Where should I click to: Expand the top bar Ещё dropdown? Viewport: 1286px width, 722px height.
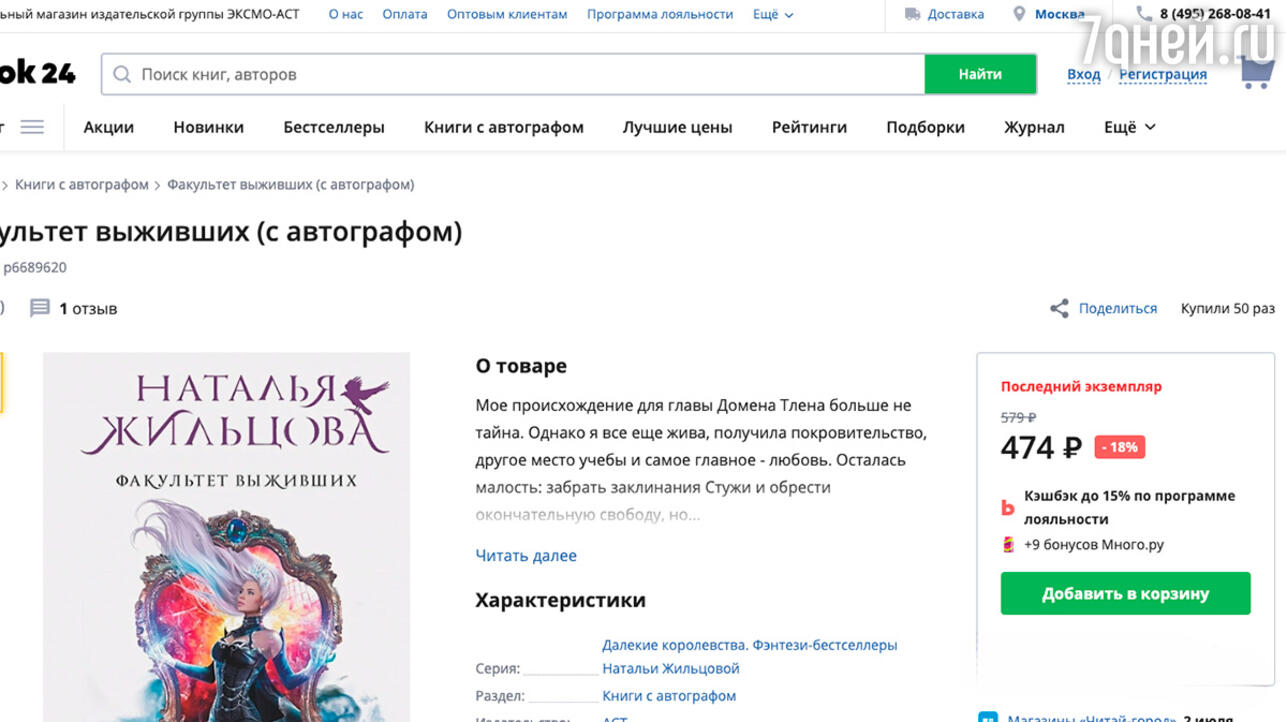click(773, 14)
